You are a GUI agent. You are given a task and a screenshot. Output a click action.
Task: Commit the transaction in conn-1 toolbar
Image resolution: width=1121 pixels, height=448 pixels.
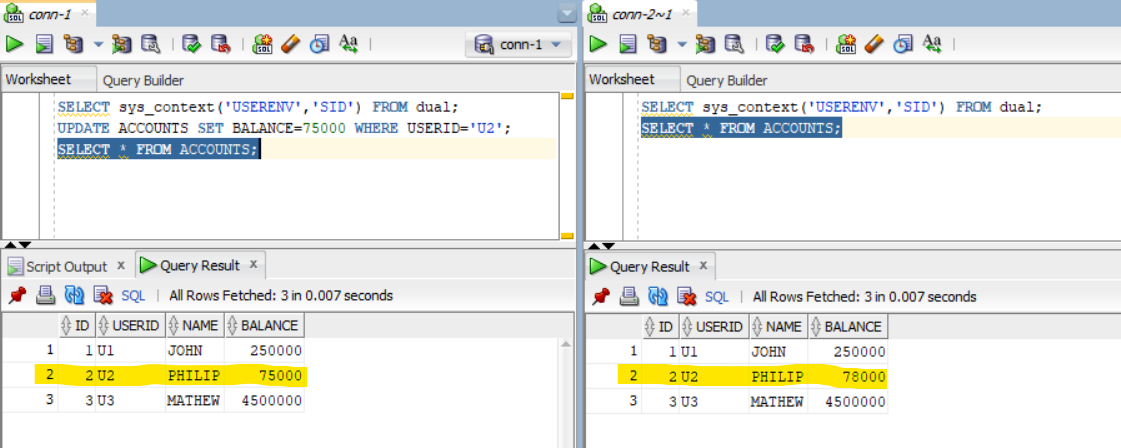pyautogui.click(x=191, y=44)
